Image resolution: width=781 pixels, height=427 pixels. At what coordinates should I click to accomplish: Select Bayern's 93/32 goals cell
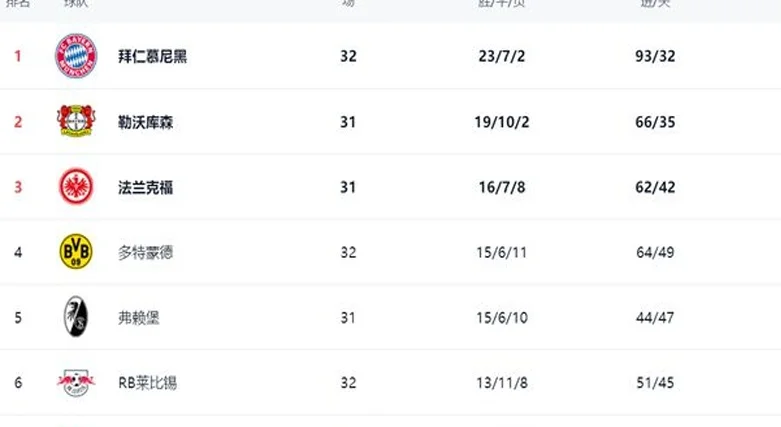pos(655,56)
